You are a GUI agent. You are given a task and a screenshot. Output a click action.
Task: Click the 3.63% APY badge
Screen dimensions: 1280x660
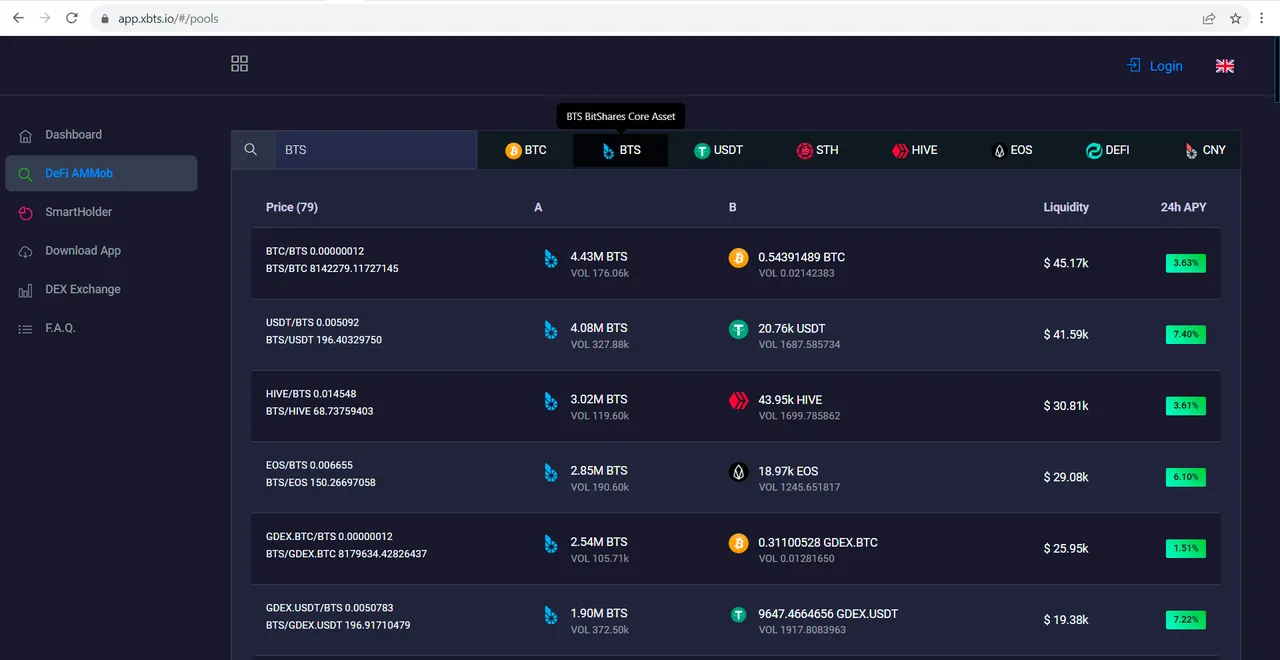1186,263
